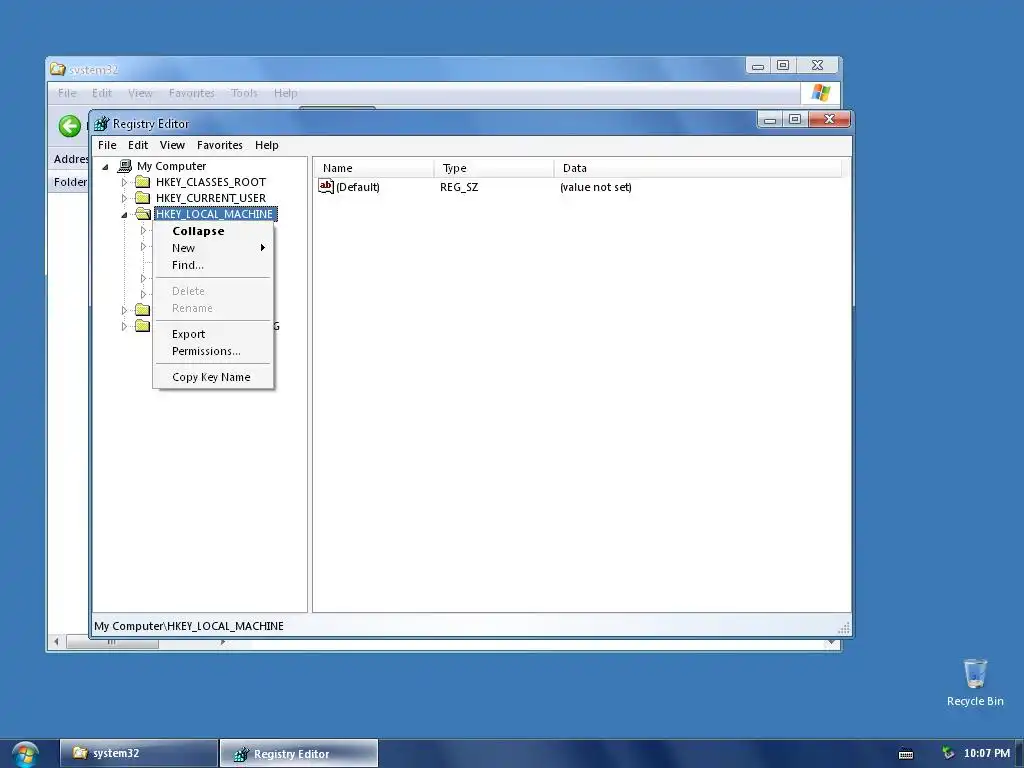The width and height of the screenshot is (1024, 768).
Task: Click the 10:07 PM taskbar clock
Action: click(987, 753)
